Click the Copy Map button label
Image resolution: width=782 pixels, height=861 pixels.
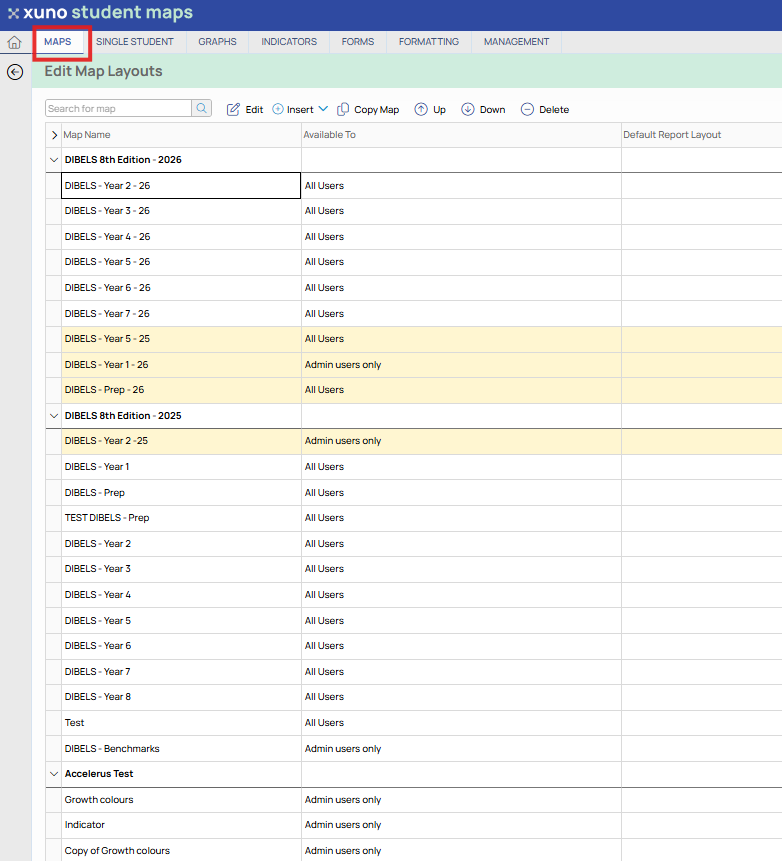click(377, 109)
